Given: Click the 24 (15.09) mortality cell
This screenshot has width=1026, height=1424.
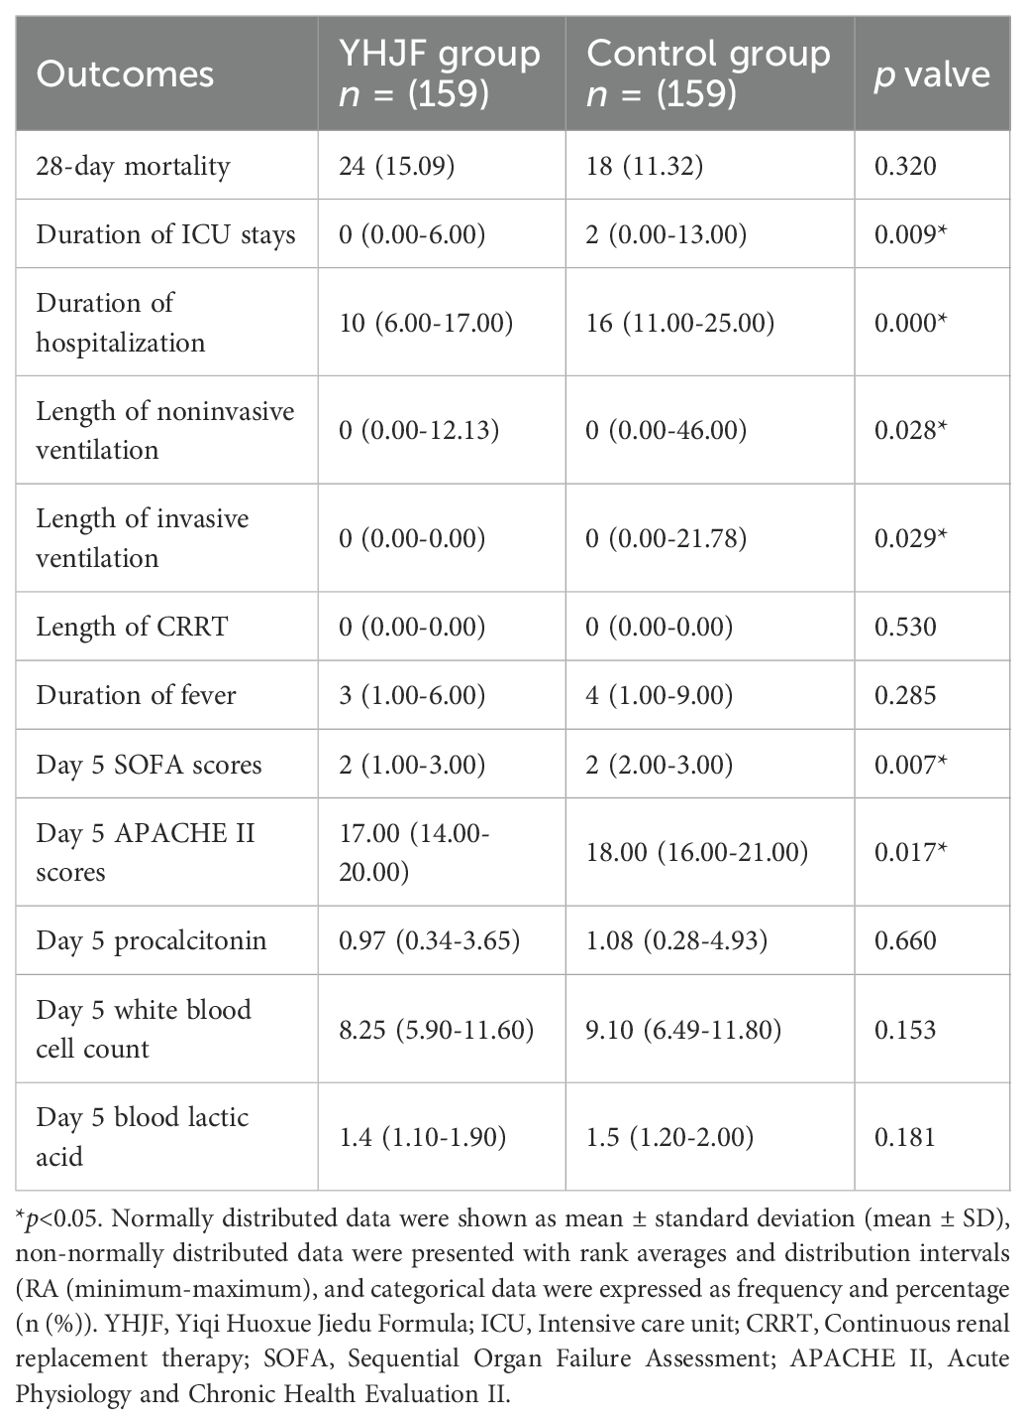Looking at the screenshot, I should point(397,165).
